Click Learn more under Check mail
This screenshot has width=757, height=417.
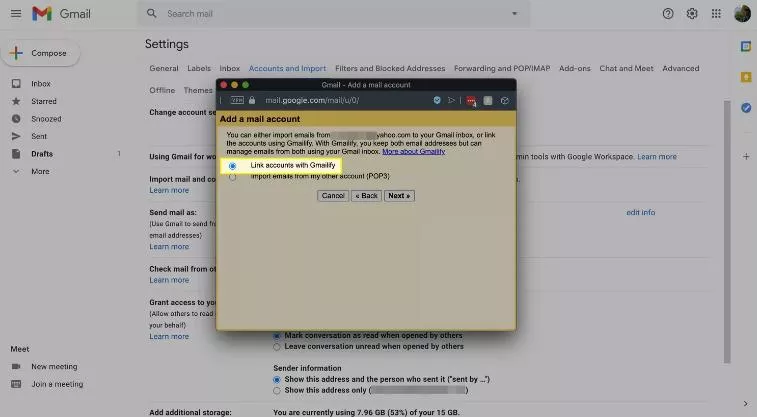[x=169, y=280]
